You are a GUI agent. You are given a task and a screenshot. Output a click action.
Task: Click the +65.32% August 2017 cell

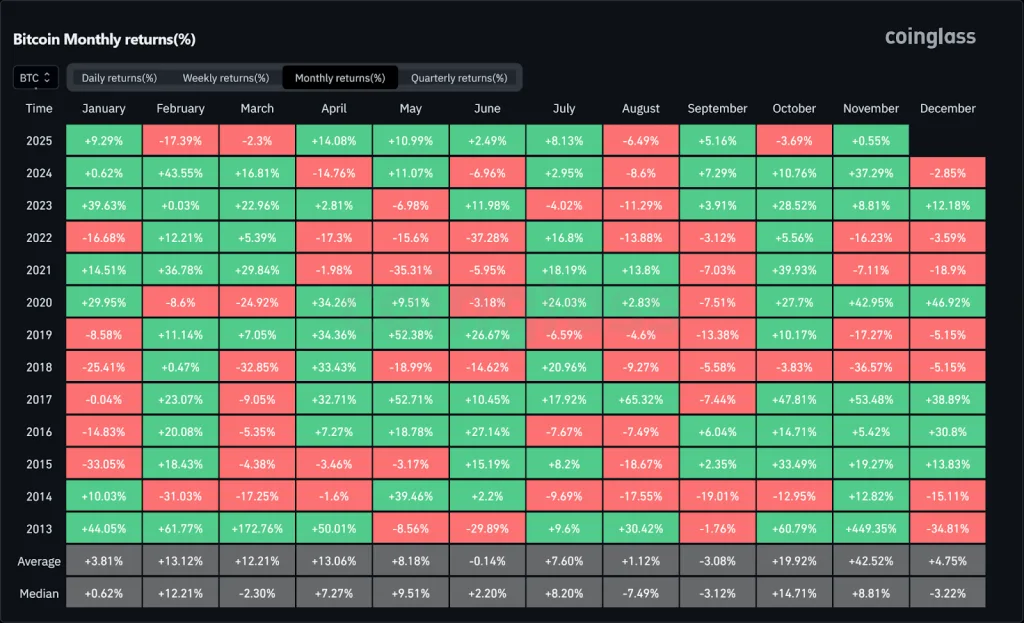pos(640,399)
